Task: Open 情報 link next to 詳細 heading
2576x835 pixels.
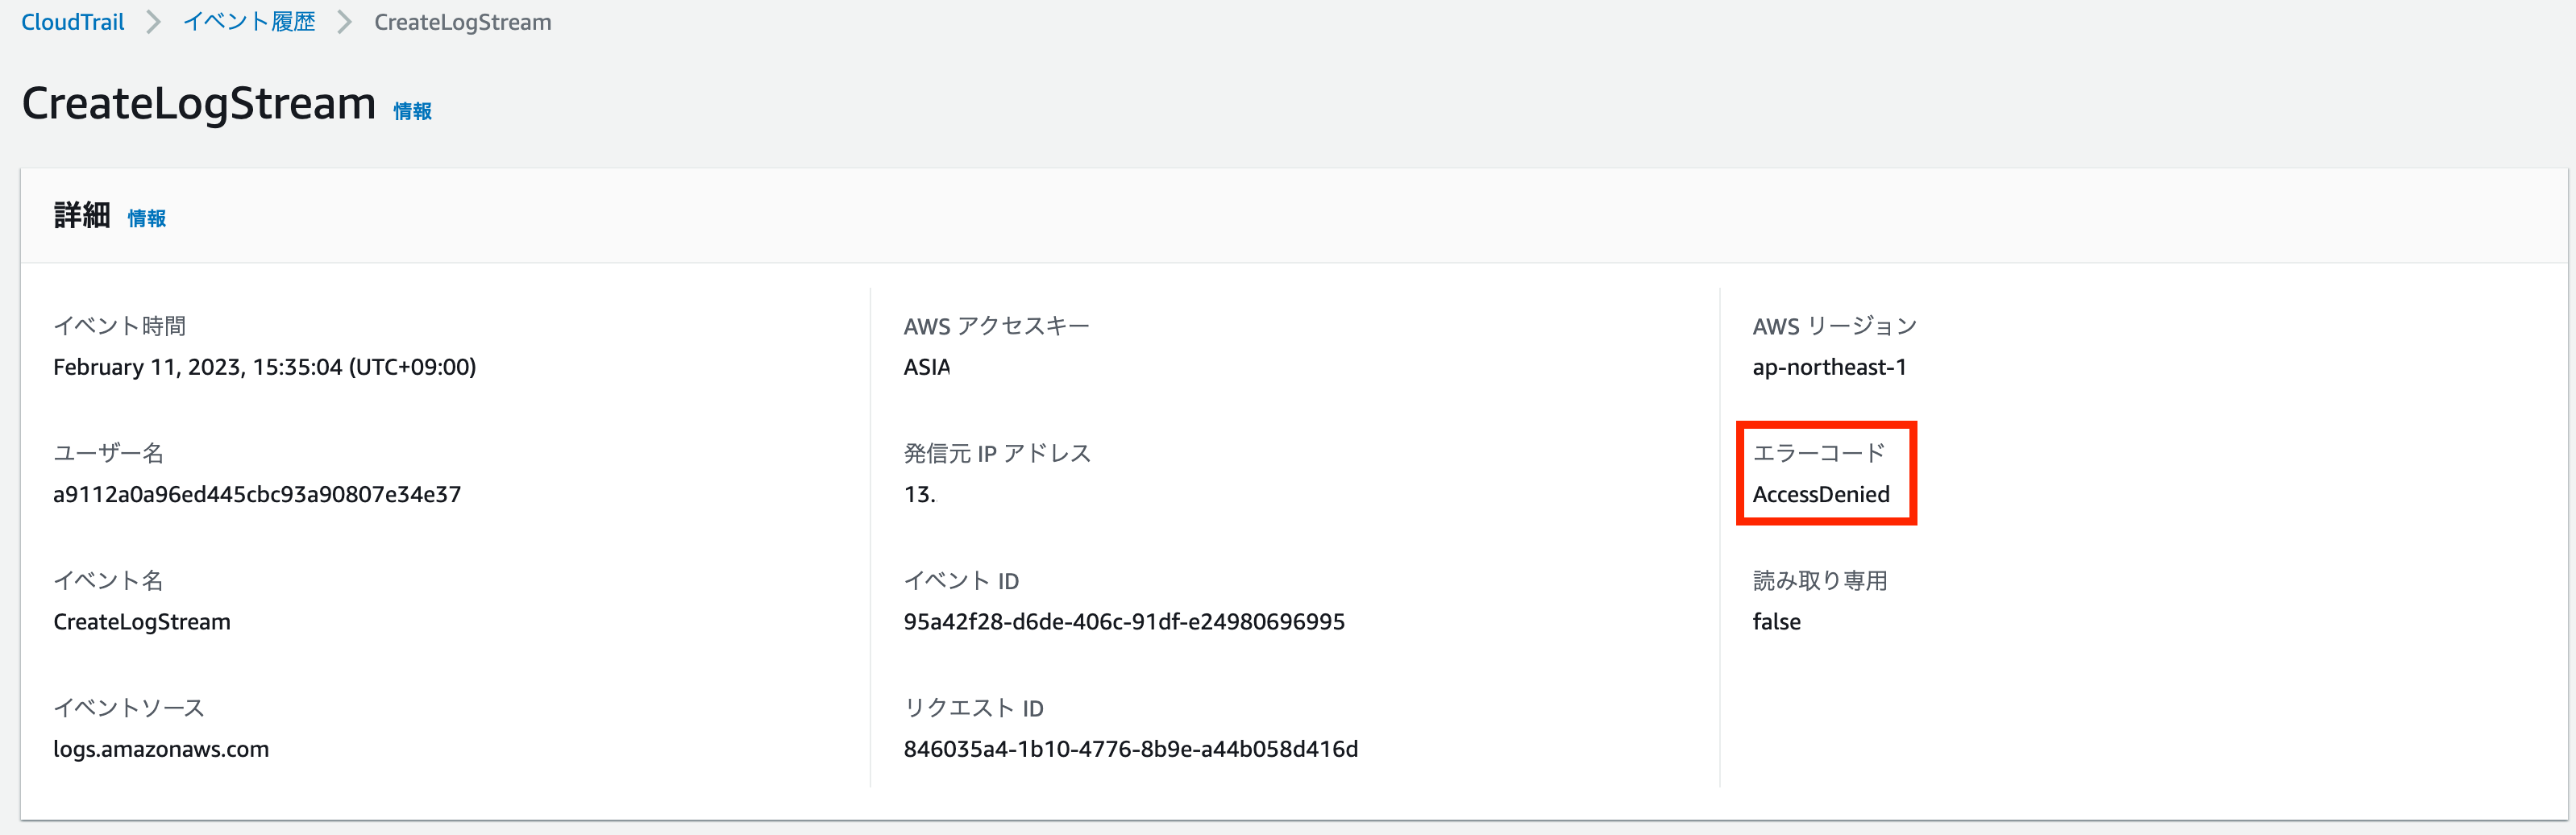Action: [147, 218]
